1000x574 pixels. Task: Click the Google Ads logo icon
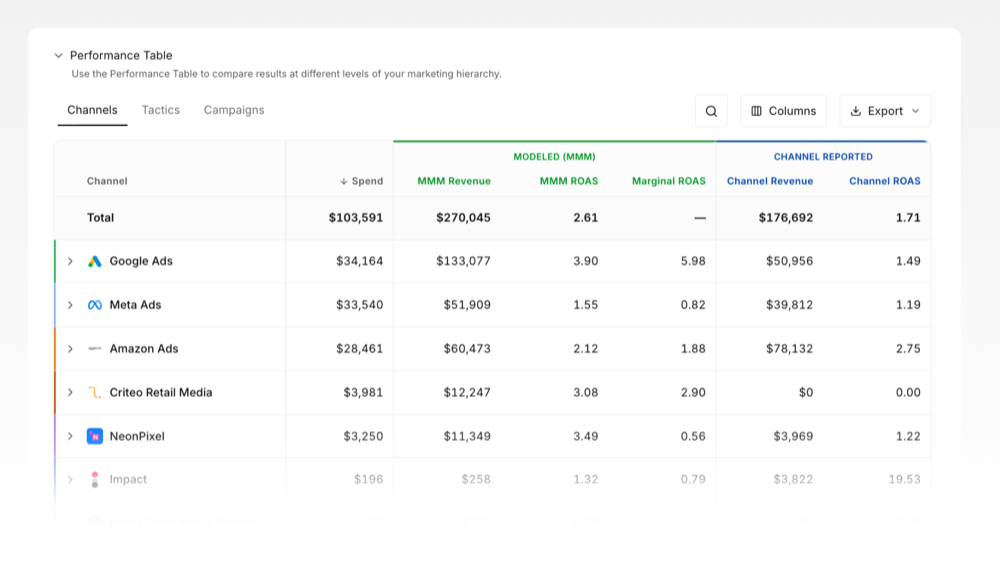94,261
